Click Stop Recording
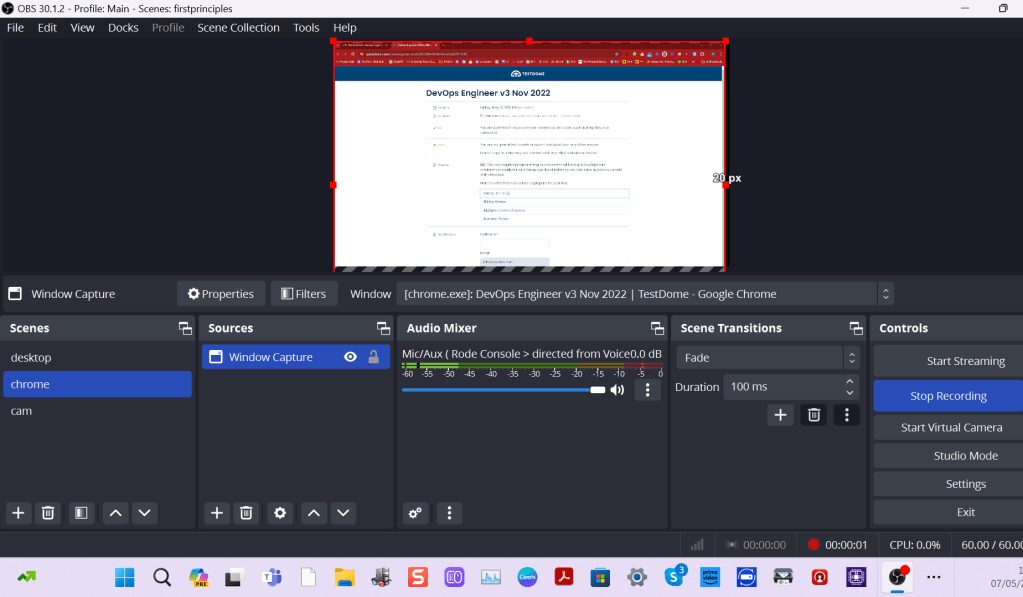Viewport: 1023px width, 597px height. pyautogui.click(x=948, y=396)
